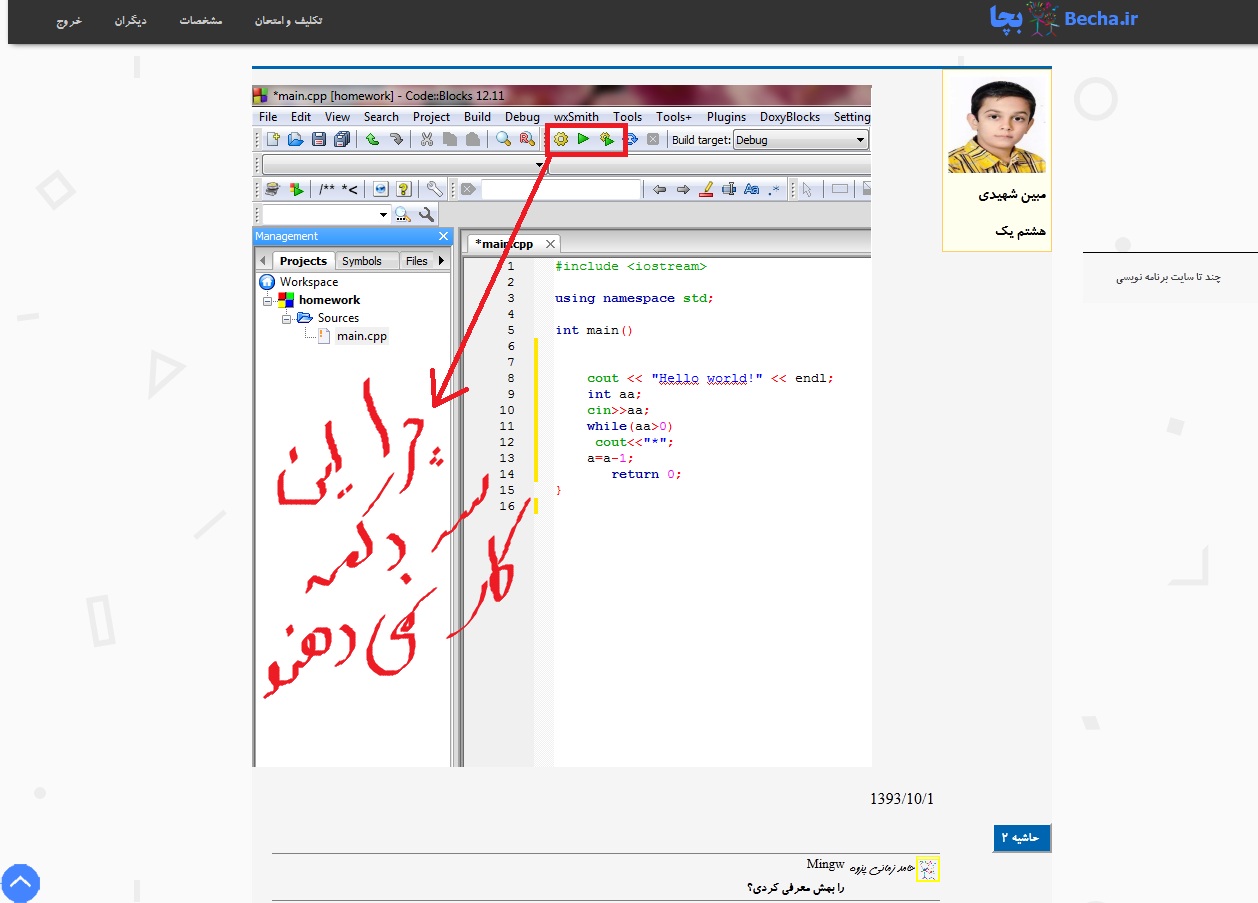Click the Save file floppy icon
Screen dimensions: 1258x903
click(x=319, y=140)
